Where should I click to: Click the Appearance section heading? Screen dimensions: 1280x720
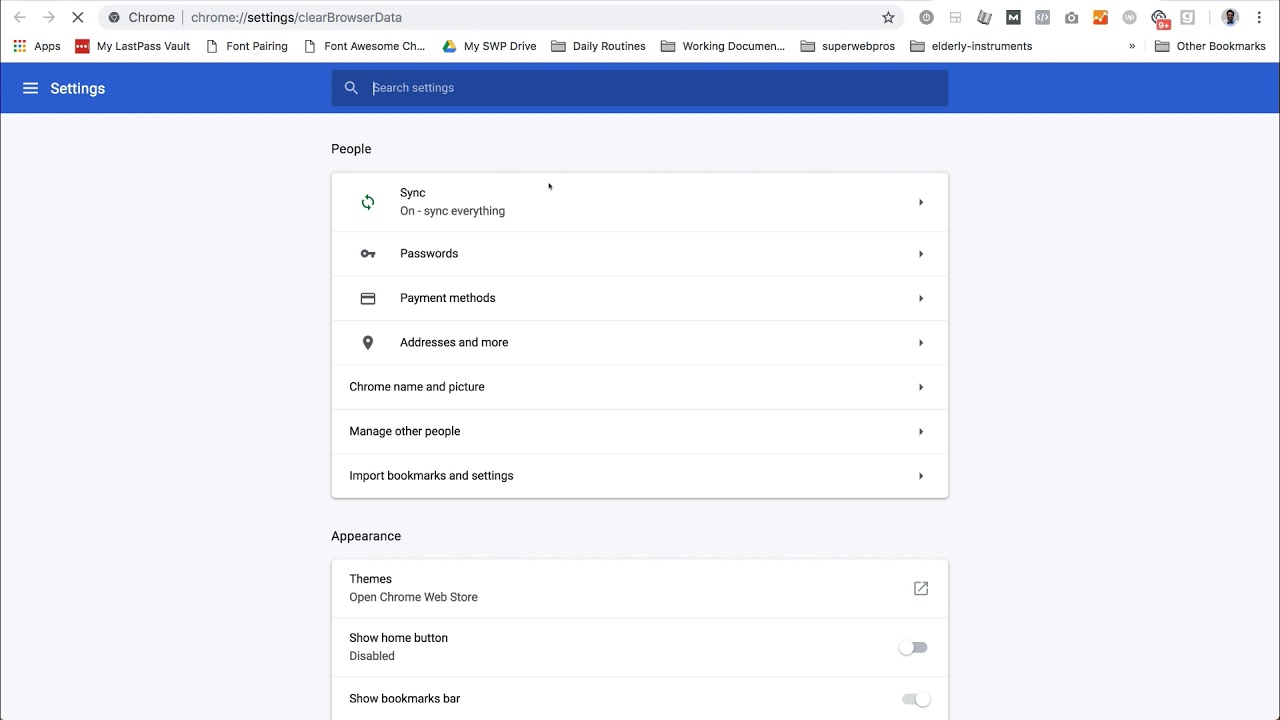click(x=366, y=536)
